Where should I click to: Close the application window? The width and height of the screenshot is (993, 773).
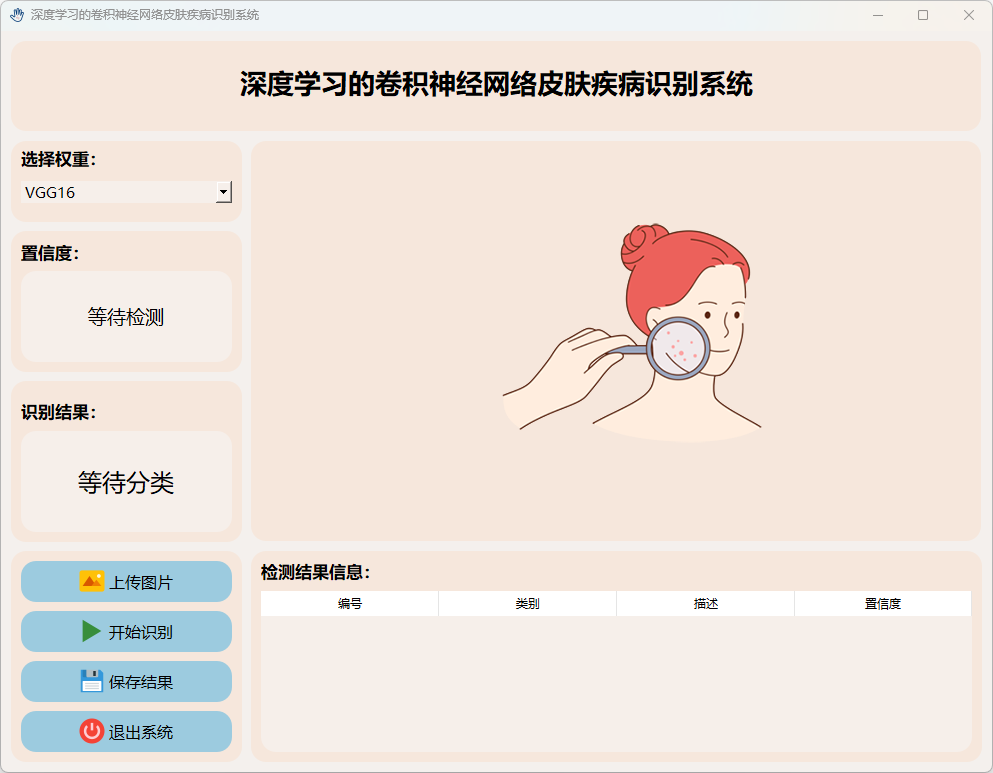968,15
